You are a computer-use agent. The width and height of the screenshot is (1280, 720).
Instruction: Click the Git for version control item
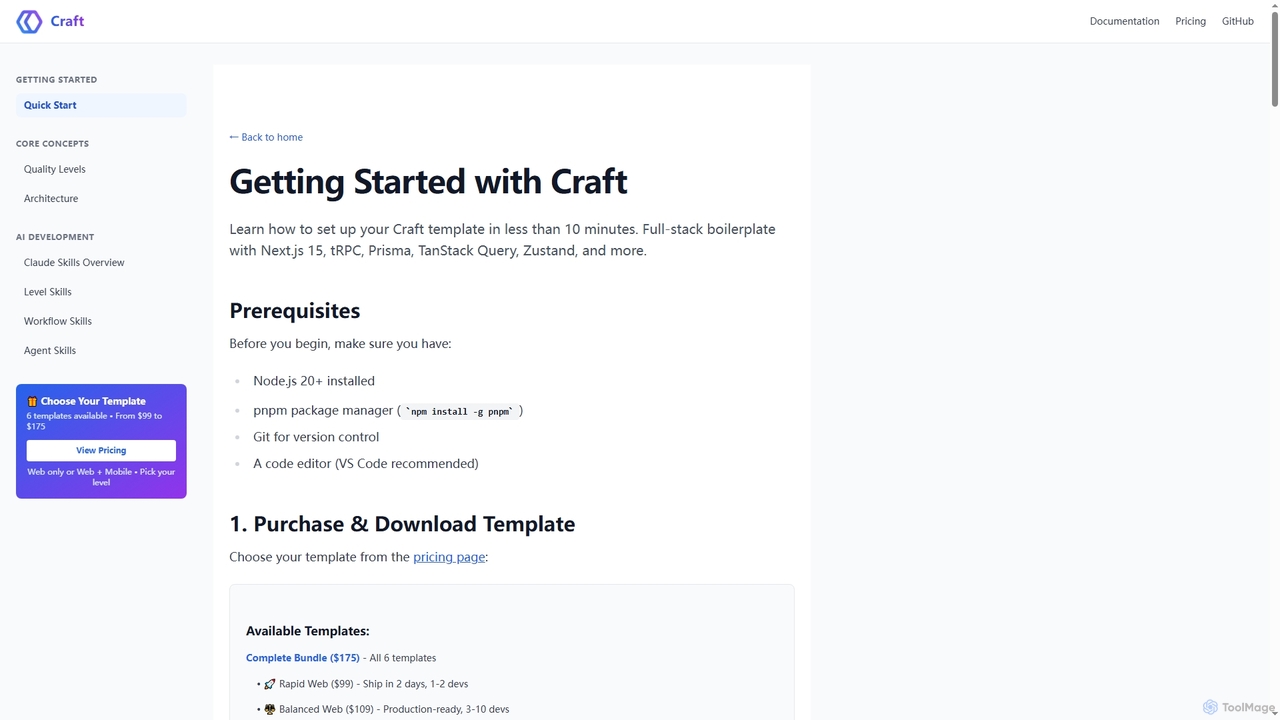pyautogui.click(x=316, y=437)
